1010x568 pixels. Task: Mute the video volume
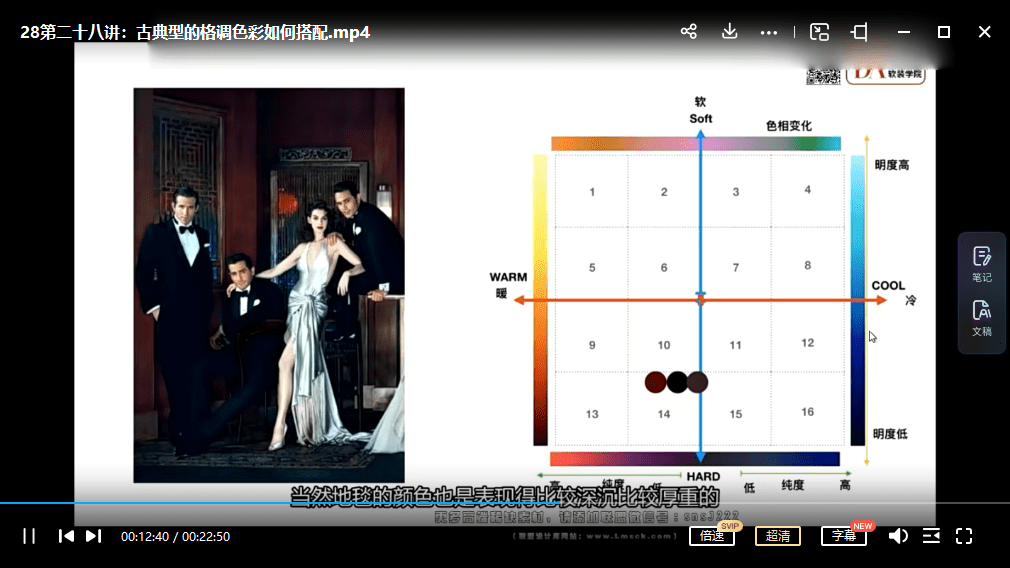point(898,536)
